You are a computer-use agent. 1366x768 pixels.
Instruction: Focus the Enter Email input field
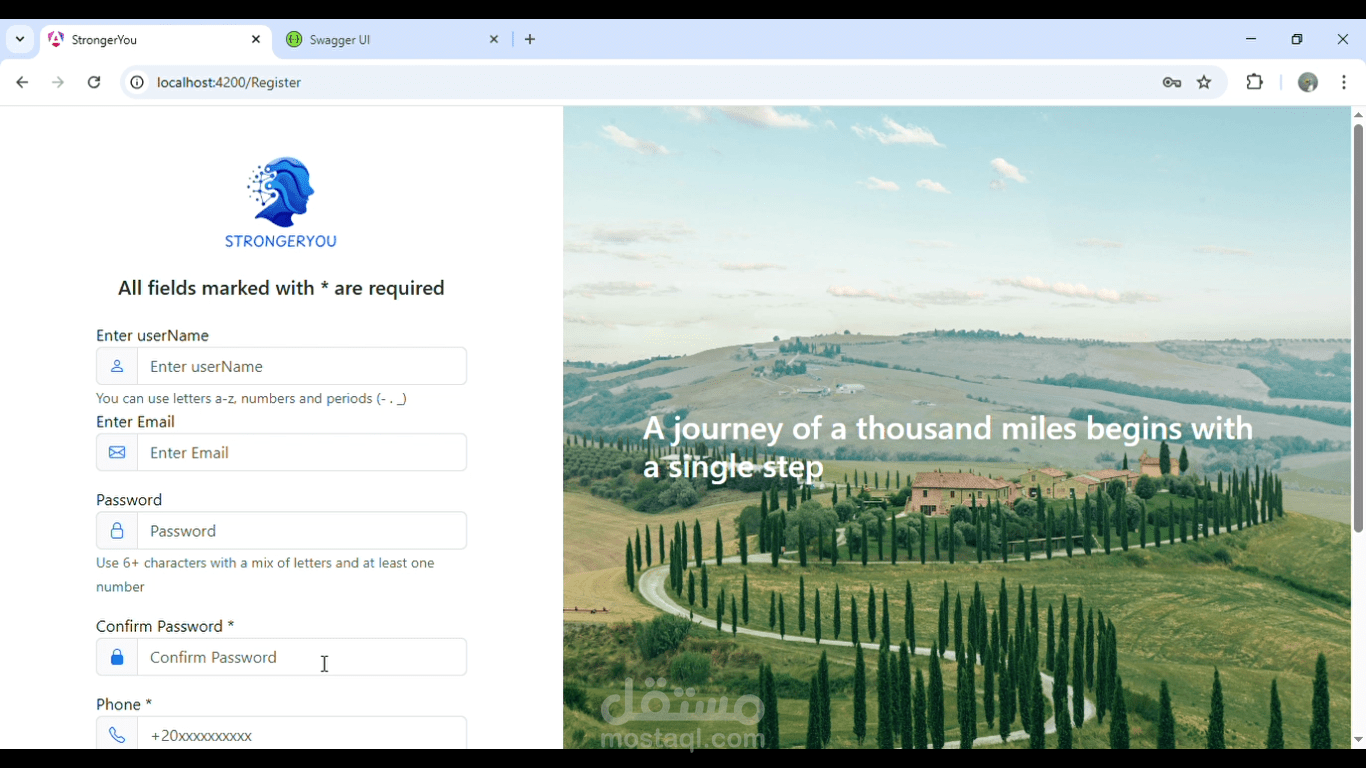pos(302,452)
